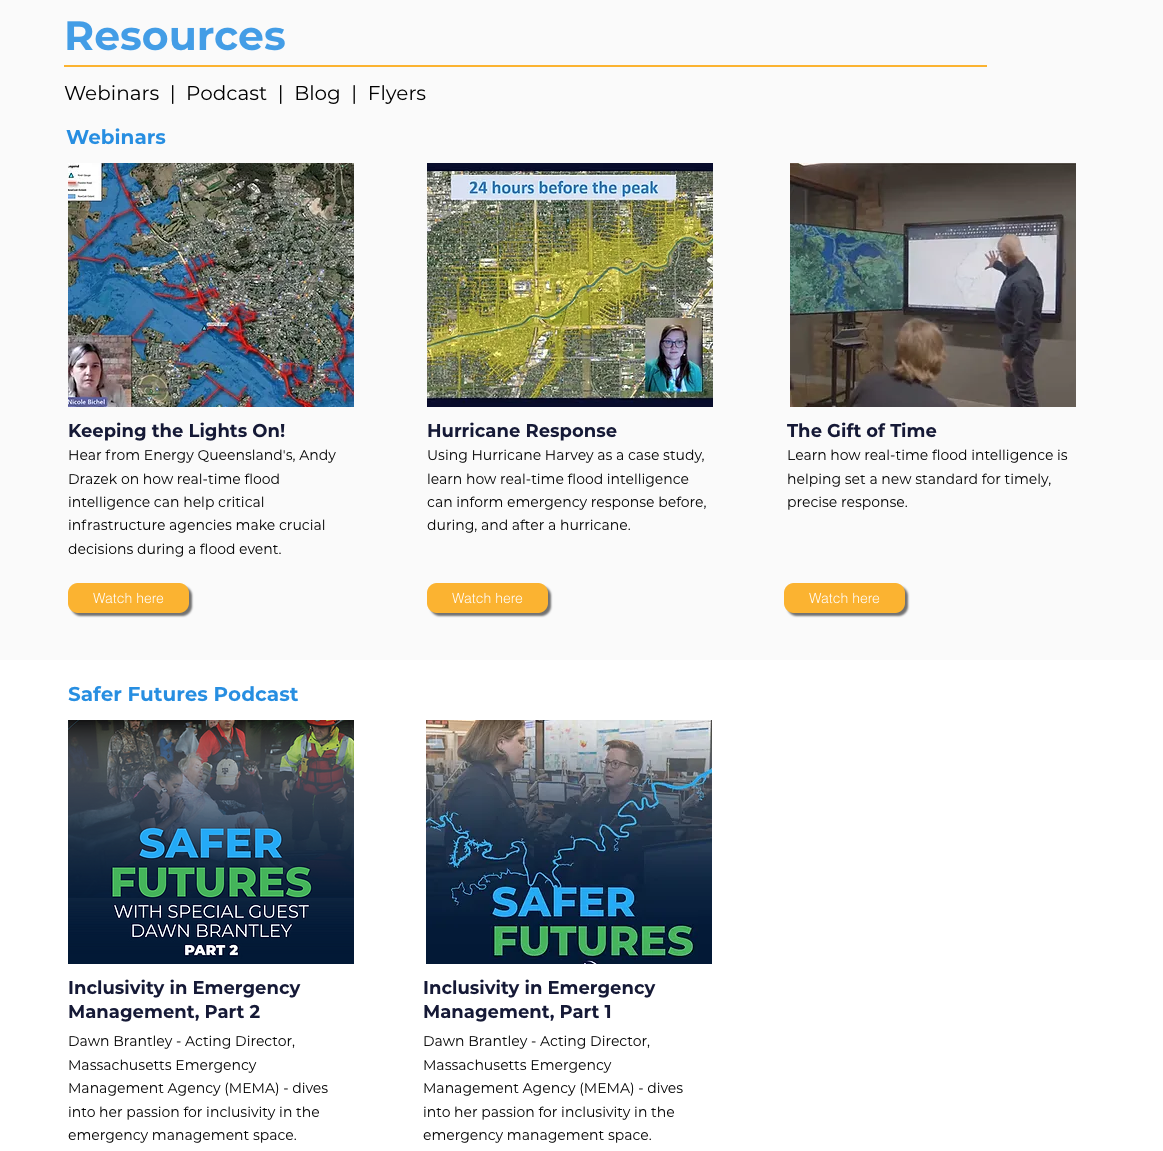The width and height of the screenshot is (1163, 1151).
Task: Navigate to the Blog section
Action: click(x=317, y=93)
